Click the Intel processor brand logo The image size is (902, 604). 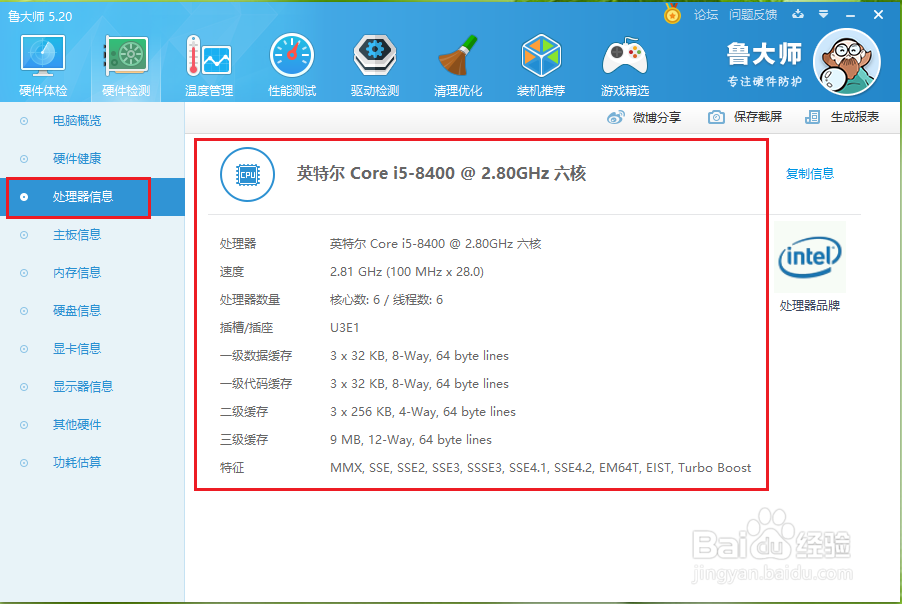(x=810, y=257)
